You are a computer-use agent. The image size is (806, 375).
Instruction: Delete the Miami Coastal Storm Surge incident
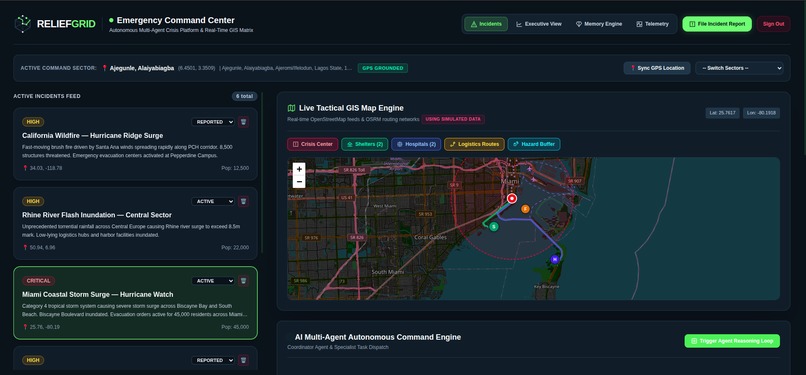point(243,281)
